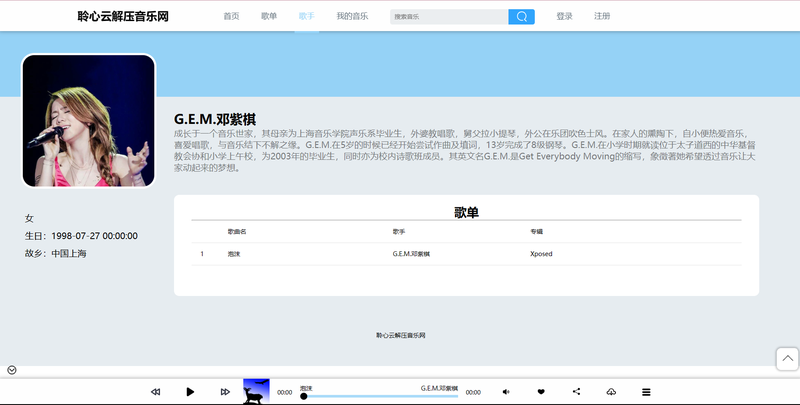Click the song title 泡沫 in player bar
This screenshot has height=405, width=800.
point(306,388)
